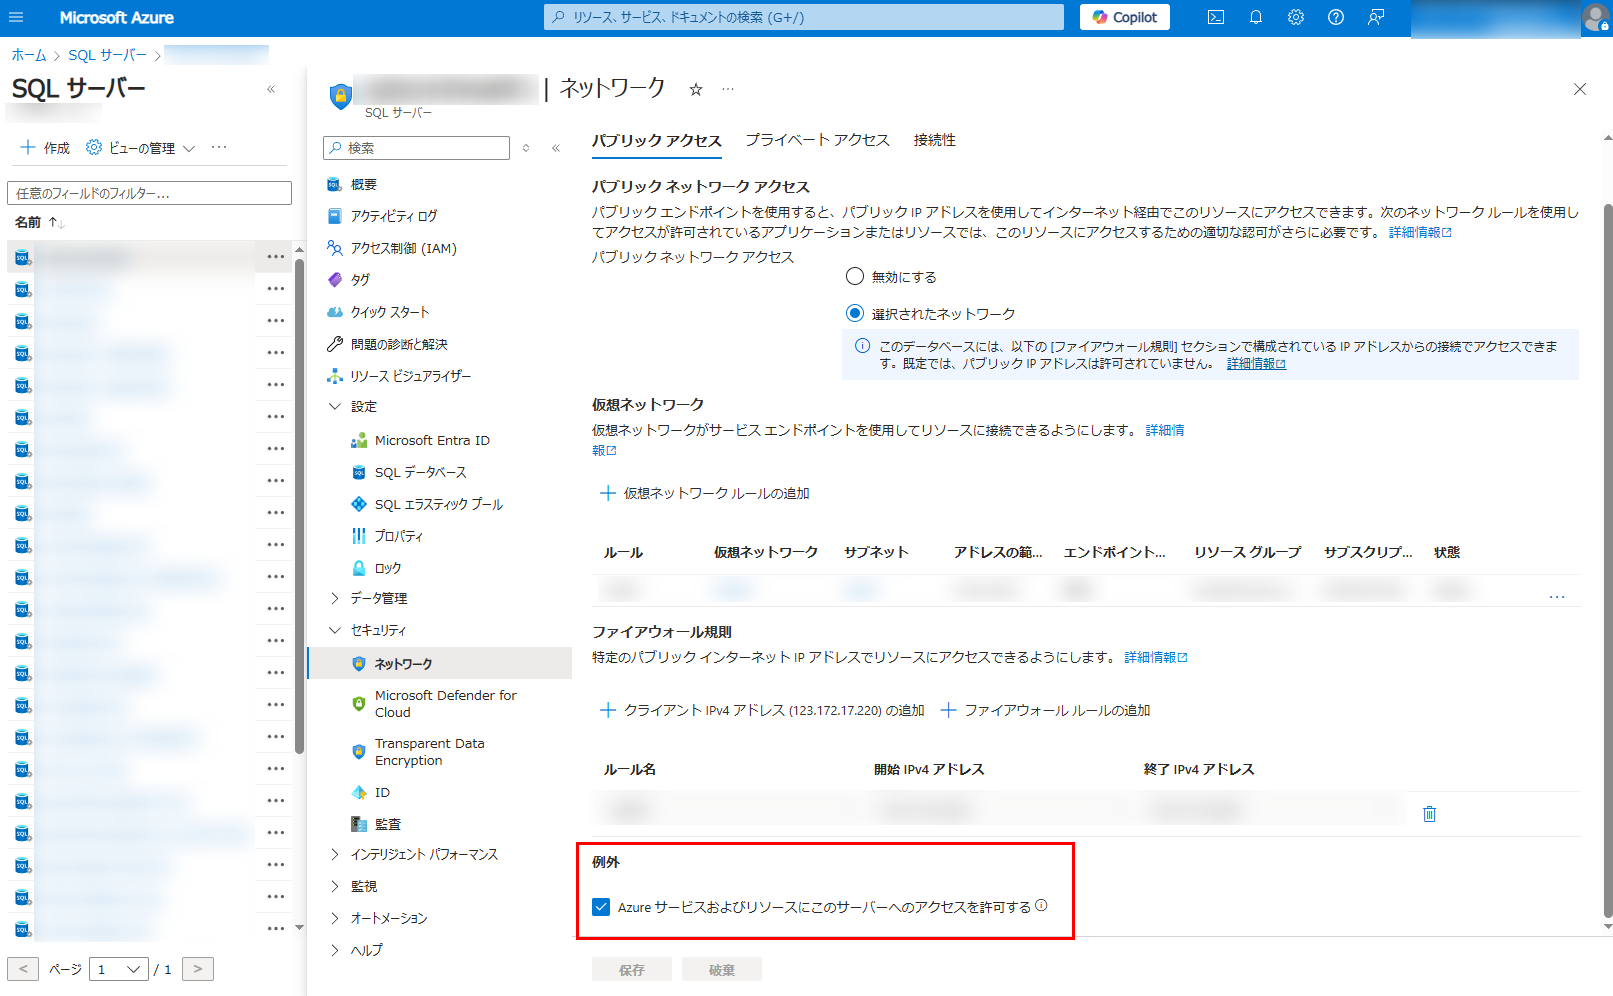Expand インテリジェント パフォーマンス section
This screenshot has height=996, width=1613.
point(335,855)
